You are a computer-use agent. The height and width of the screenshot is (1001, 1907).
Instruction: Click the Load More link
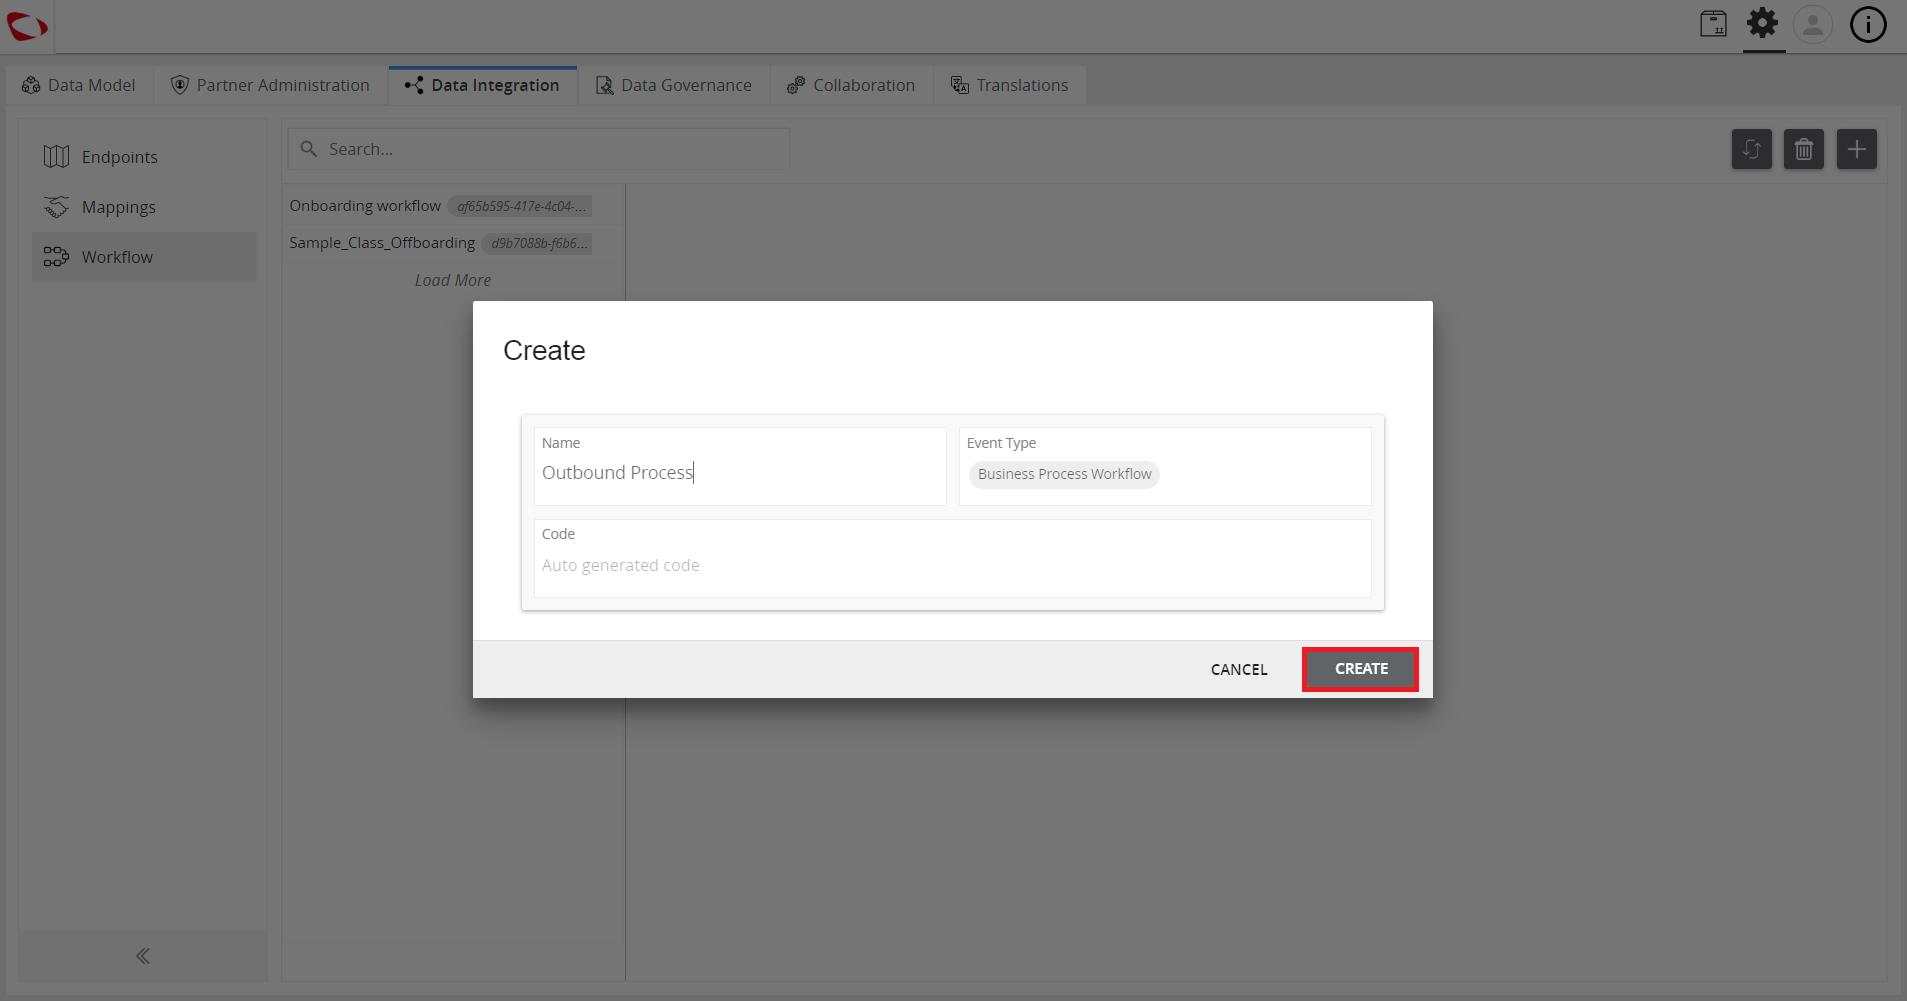pyautogui.click(x=453, y=281)
